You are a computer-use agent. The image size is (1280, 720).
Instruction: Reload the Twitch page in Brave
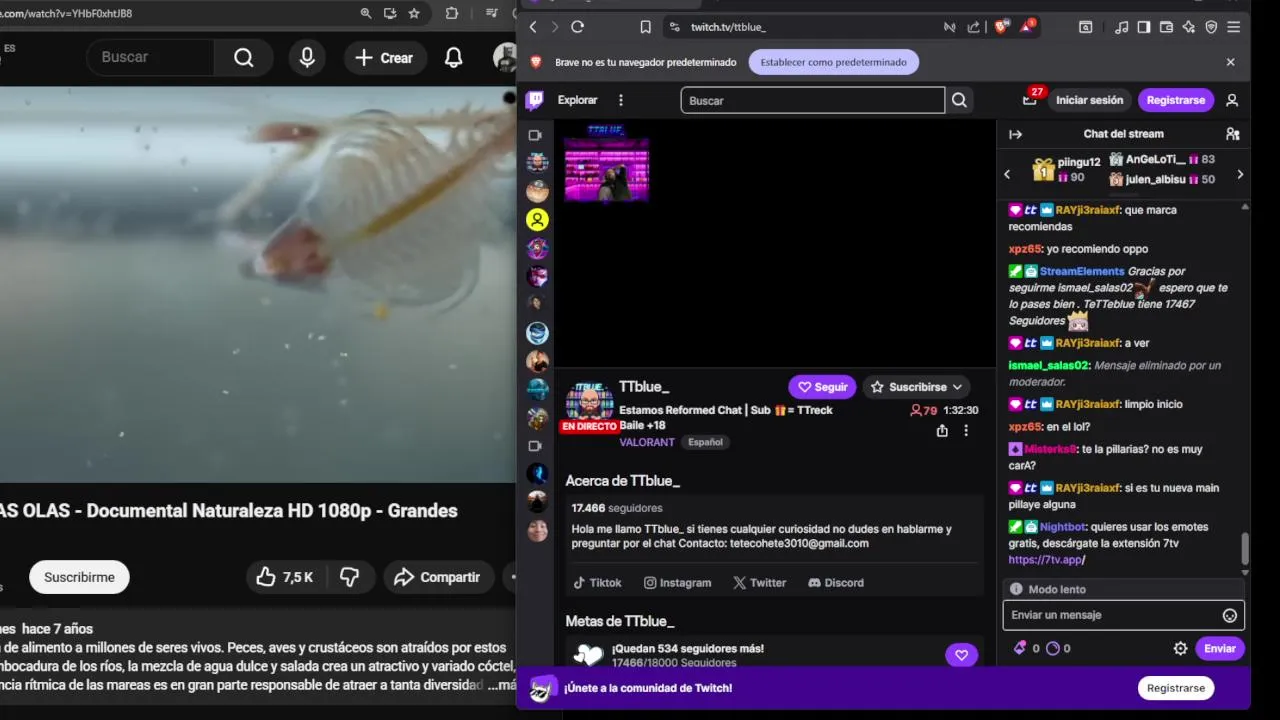tap(577, 27)
